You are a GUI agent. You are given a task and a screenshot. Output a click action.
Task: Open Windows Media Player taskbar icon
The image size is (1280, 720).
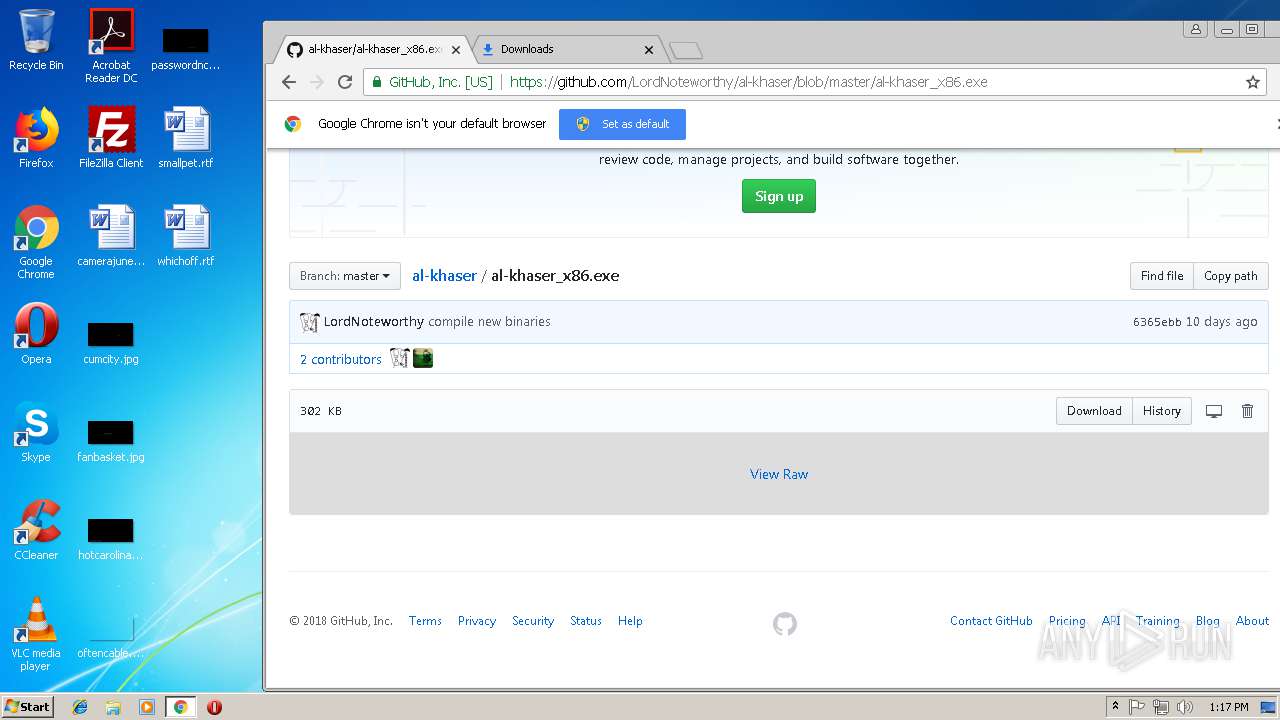(x=147, y=707)
